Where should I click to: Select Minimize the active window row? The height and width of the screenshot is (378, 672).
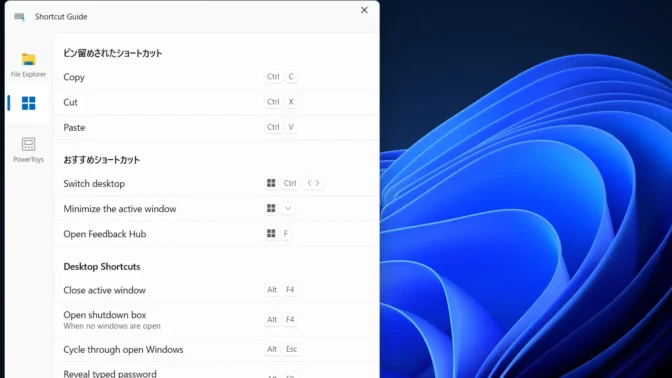click(x=216, y=209)
